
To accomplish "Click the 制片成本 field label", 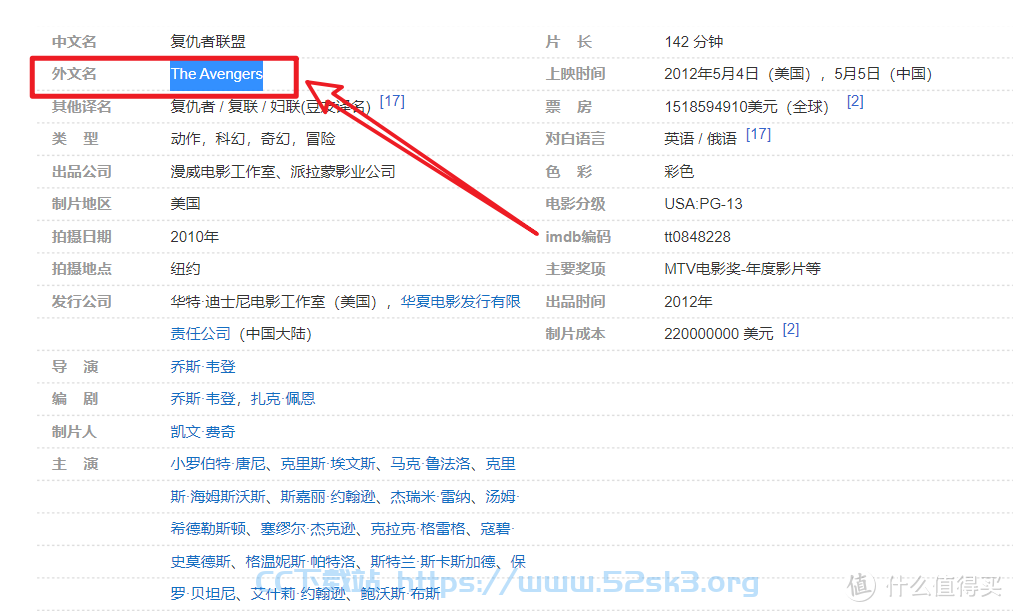I will (x=575, y=334).
